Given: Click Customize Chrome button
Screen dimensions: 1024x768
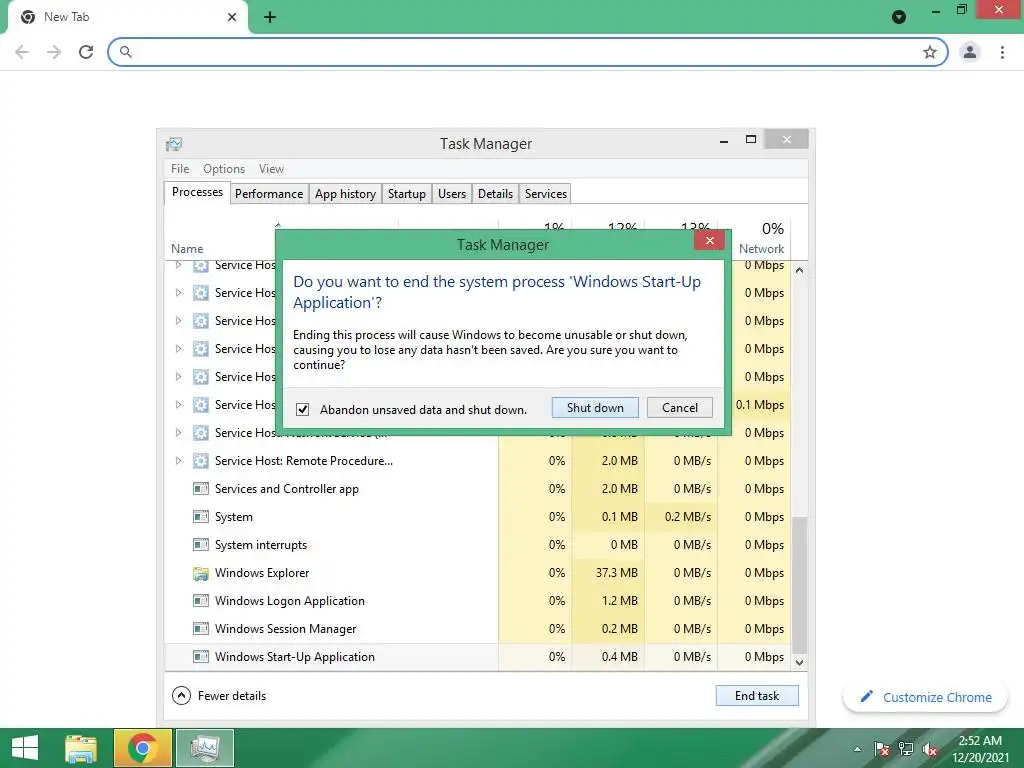Looking at the screenshot, I should pyautogui.click(x=926, y=697).
